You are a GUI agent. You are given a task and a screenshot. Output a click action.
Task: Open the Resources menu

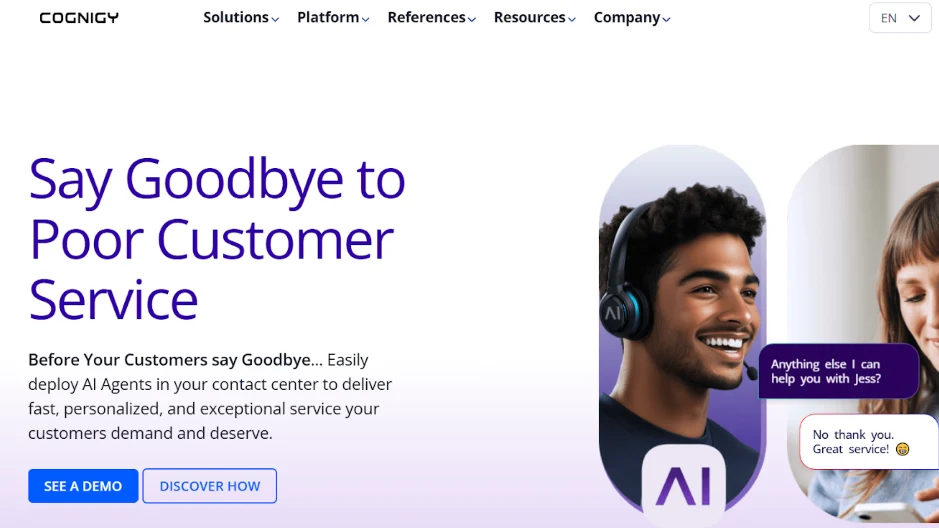pyautogui.click(x=529, y=17)
